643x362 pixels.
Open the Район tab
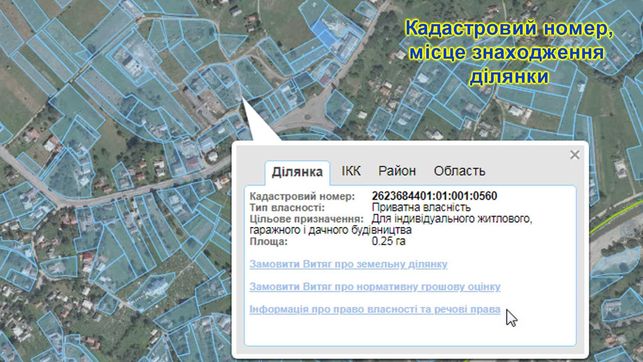tap(397, 171)
